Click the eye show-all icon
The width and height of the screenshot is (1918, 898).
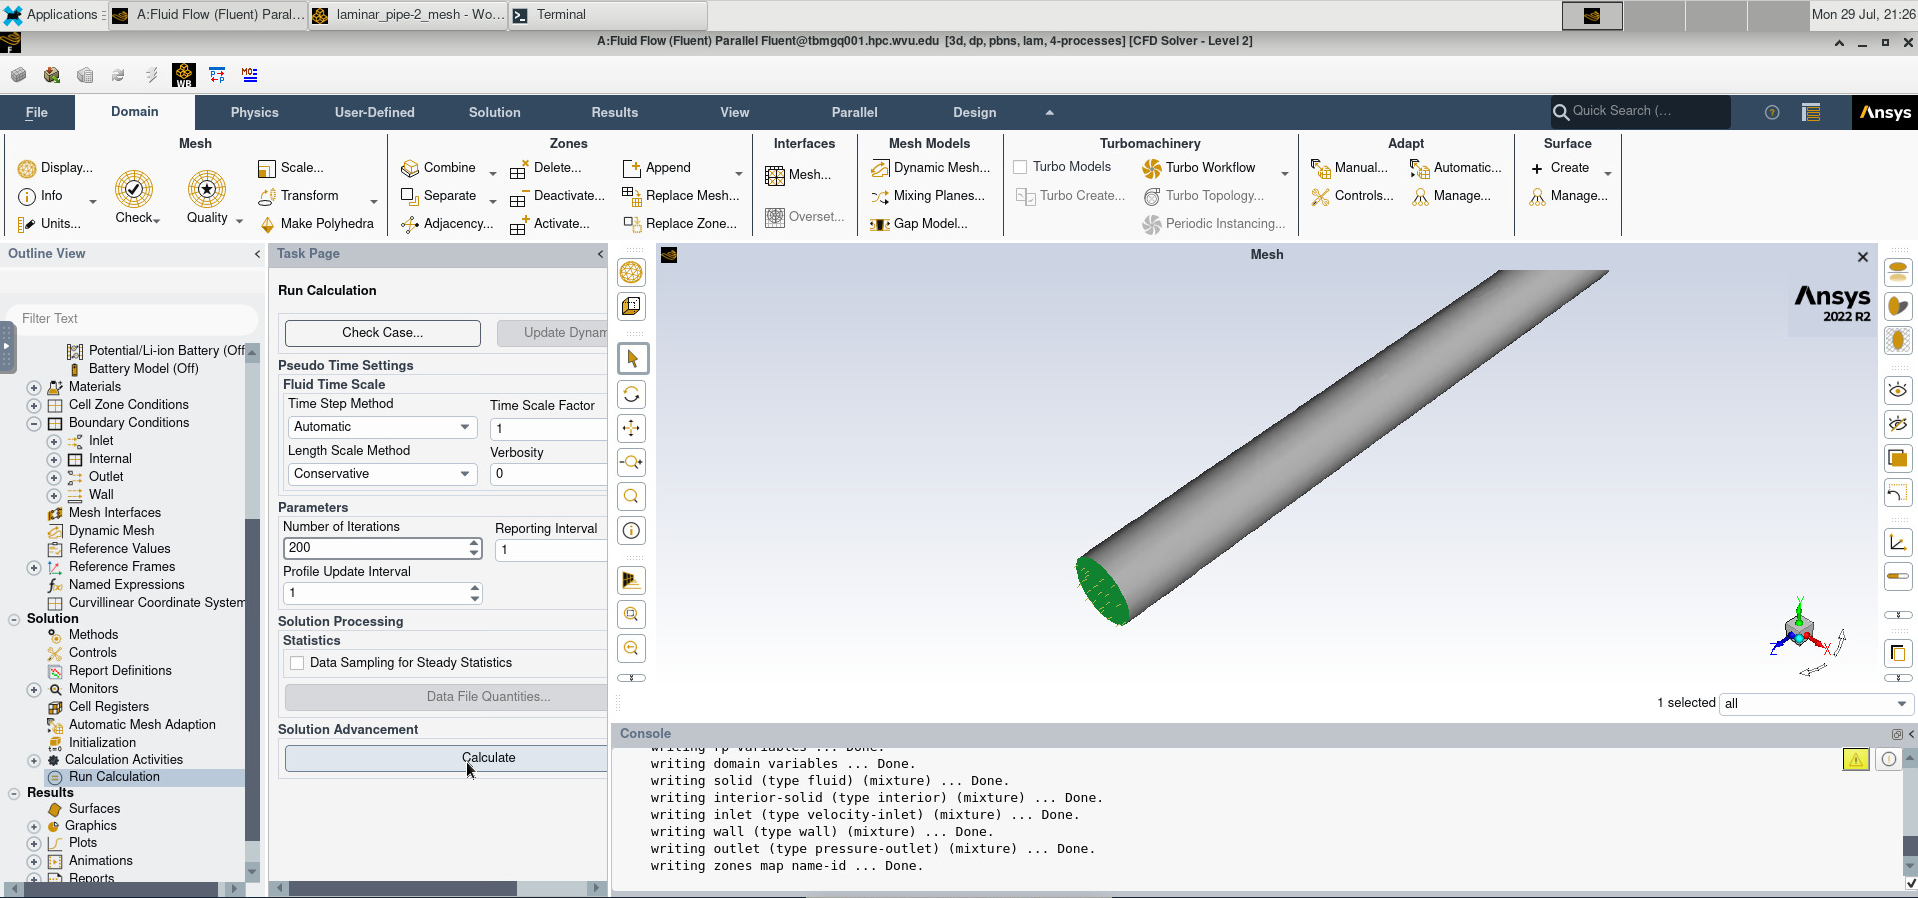[1898, 390]
